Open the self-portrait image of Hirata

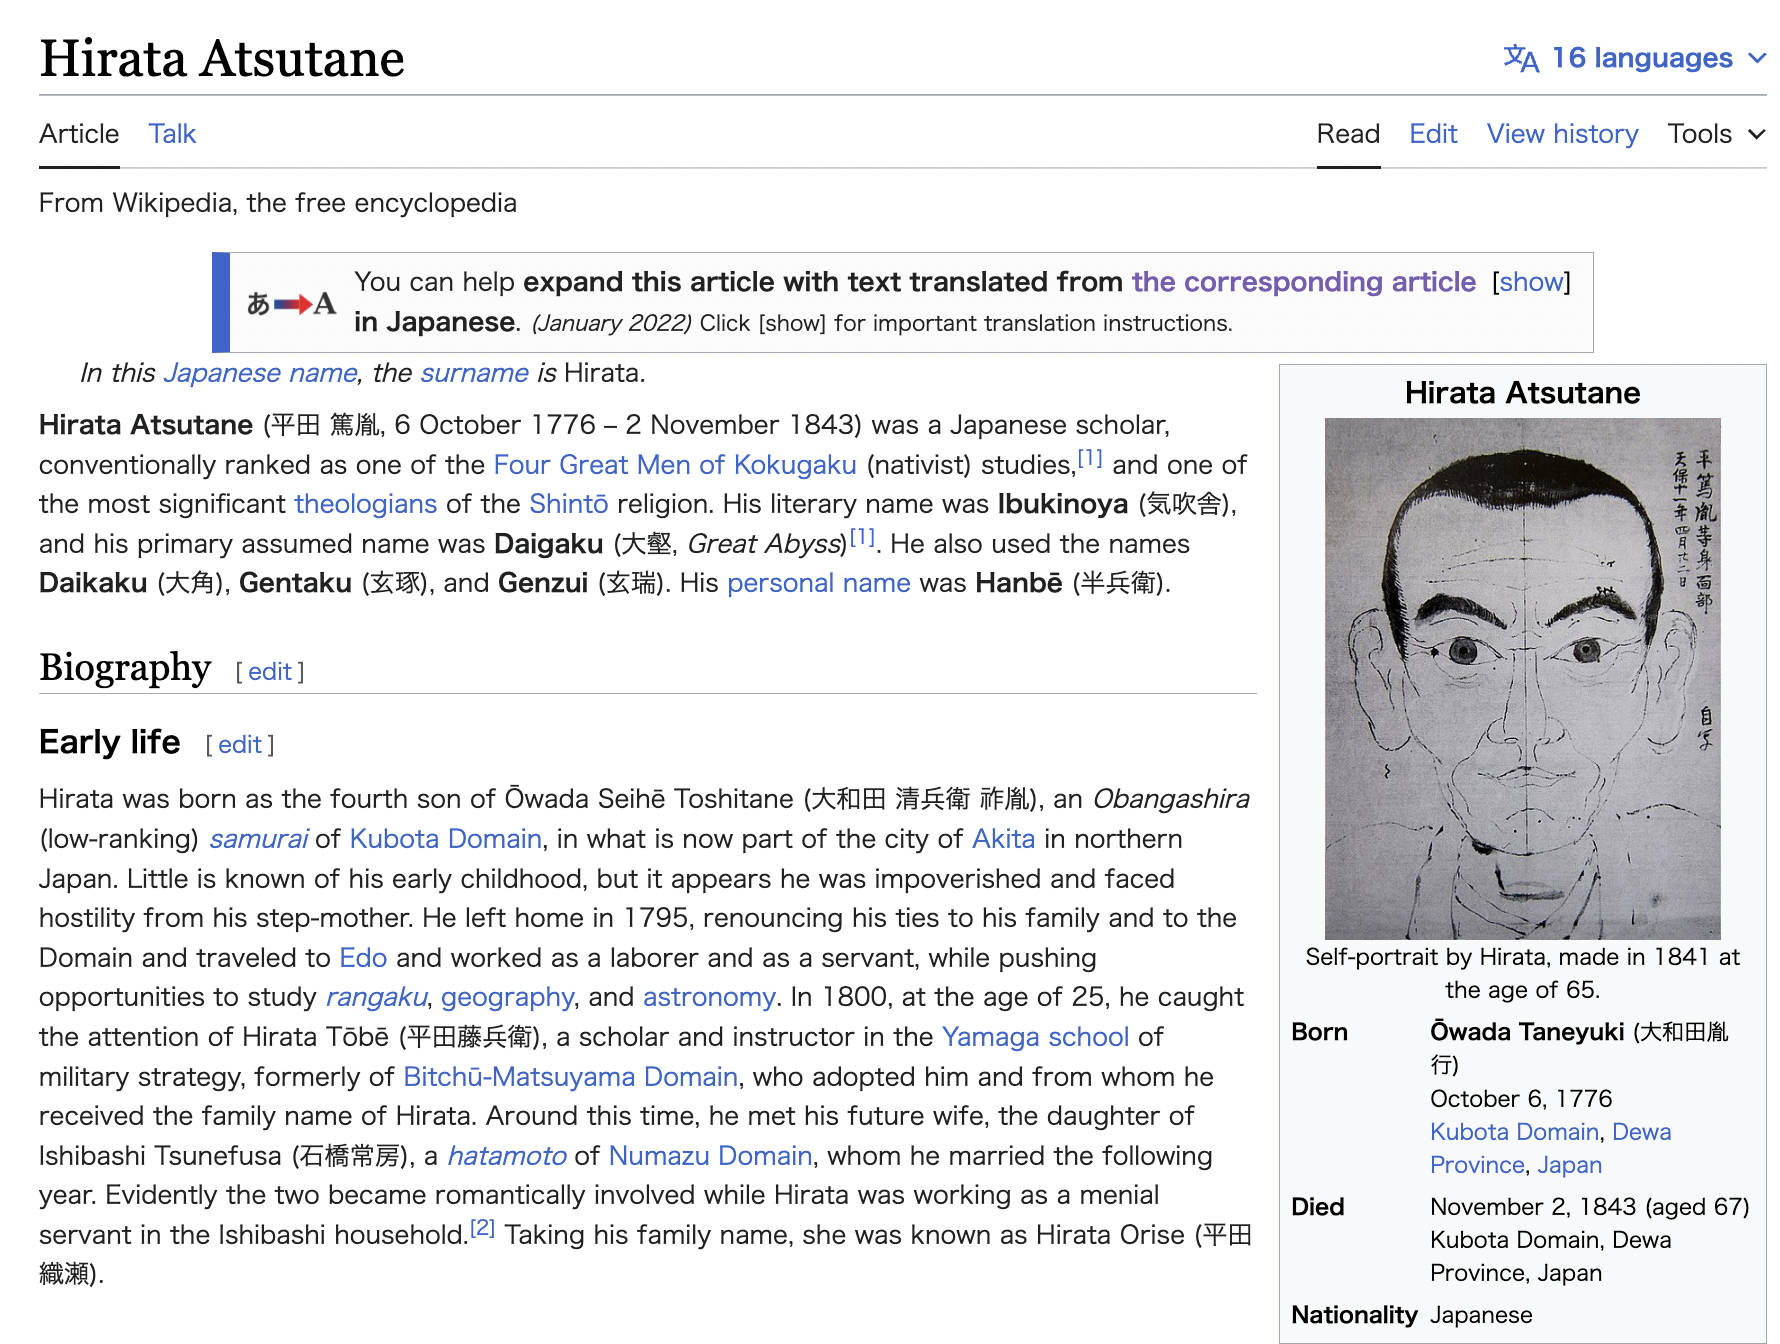[x=1522, y=678]
